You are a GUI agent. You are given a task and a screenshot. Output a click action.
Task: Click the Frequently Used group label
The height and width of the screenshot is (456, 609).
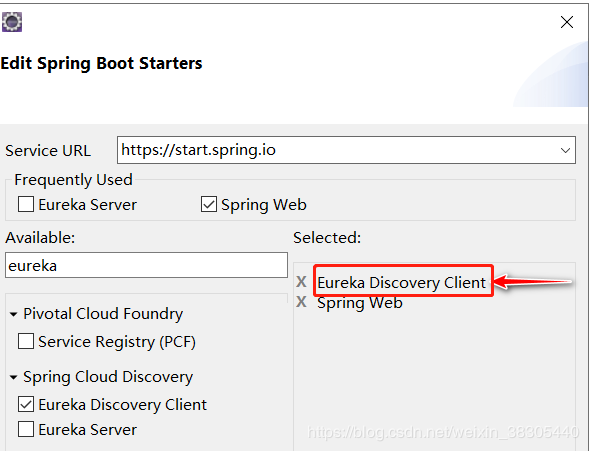click(73, 180)
